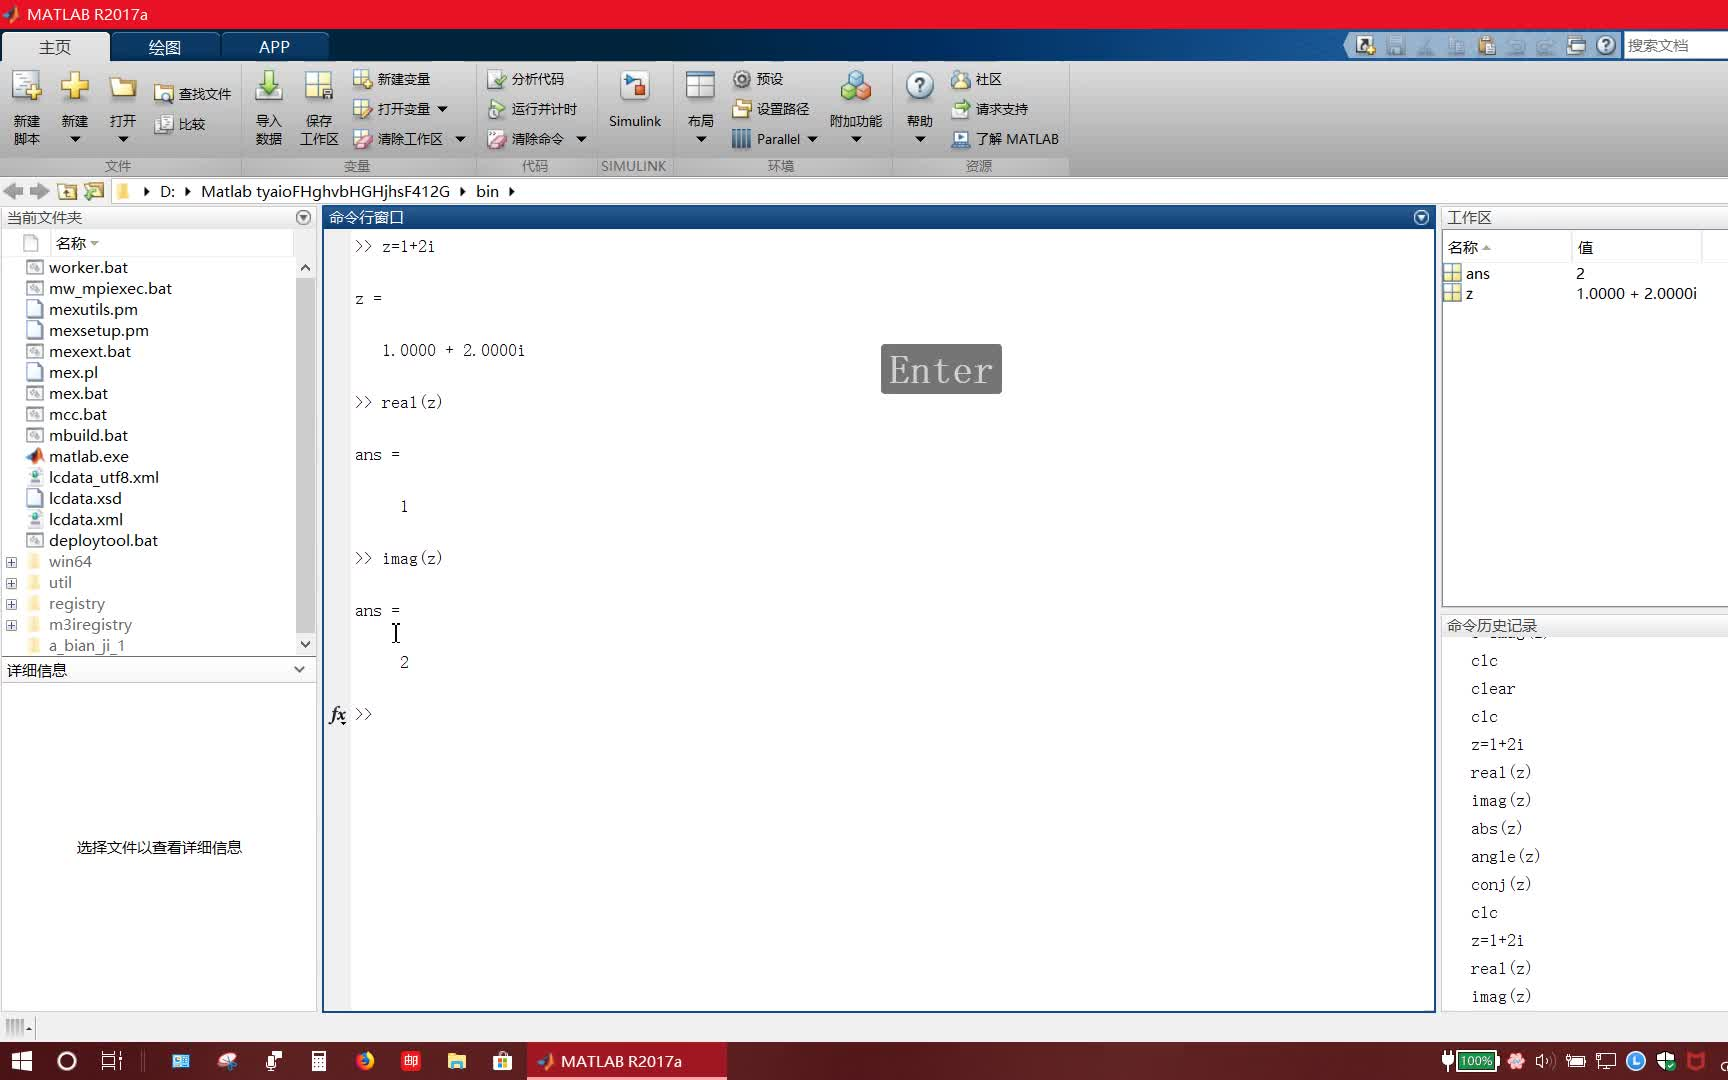This screenshot has height=1080, width=1728.
Task: Click the Help (帮助) question mark icon
Action: tap(920, 87)
